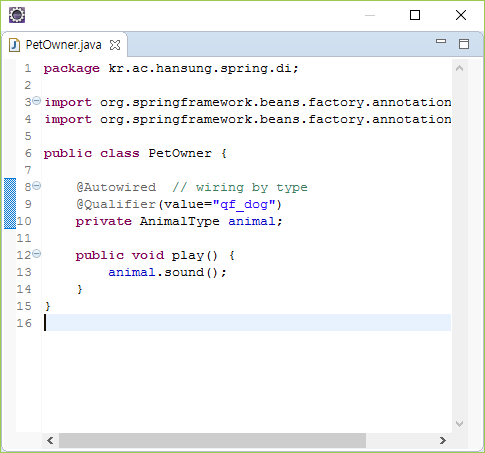Maximize the window
485x453 pixels.
tap(415, 15)
